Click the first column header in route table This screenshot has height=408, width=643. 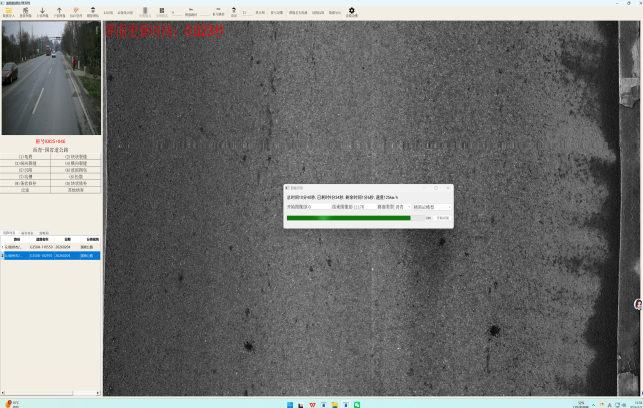pyautogui.click(x=17, y=239)
